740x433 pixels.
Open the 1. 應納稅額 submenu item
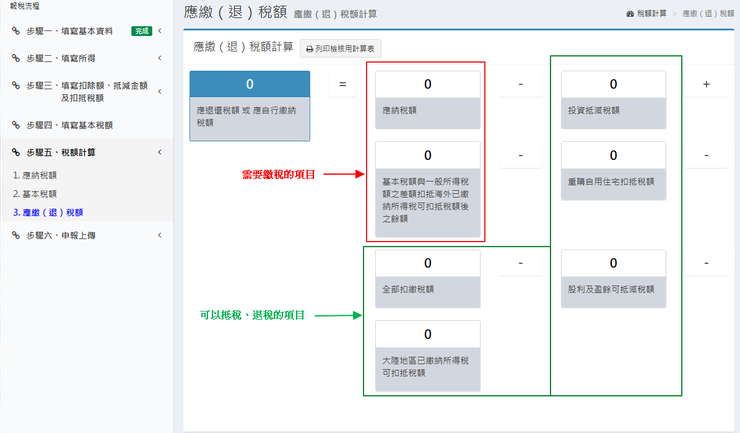[x=34, y=175]
